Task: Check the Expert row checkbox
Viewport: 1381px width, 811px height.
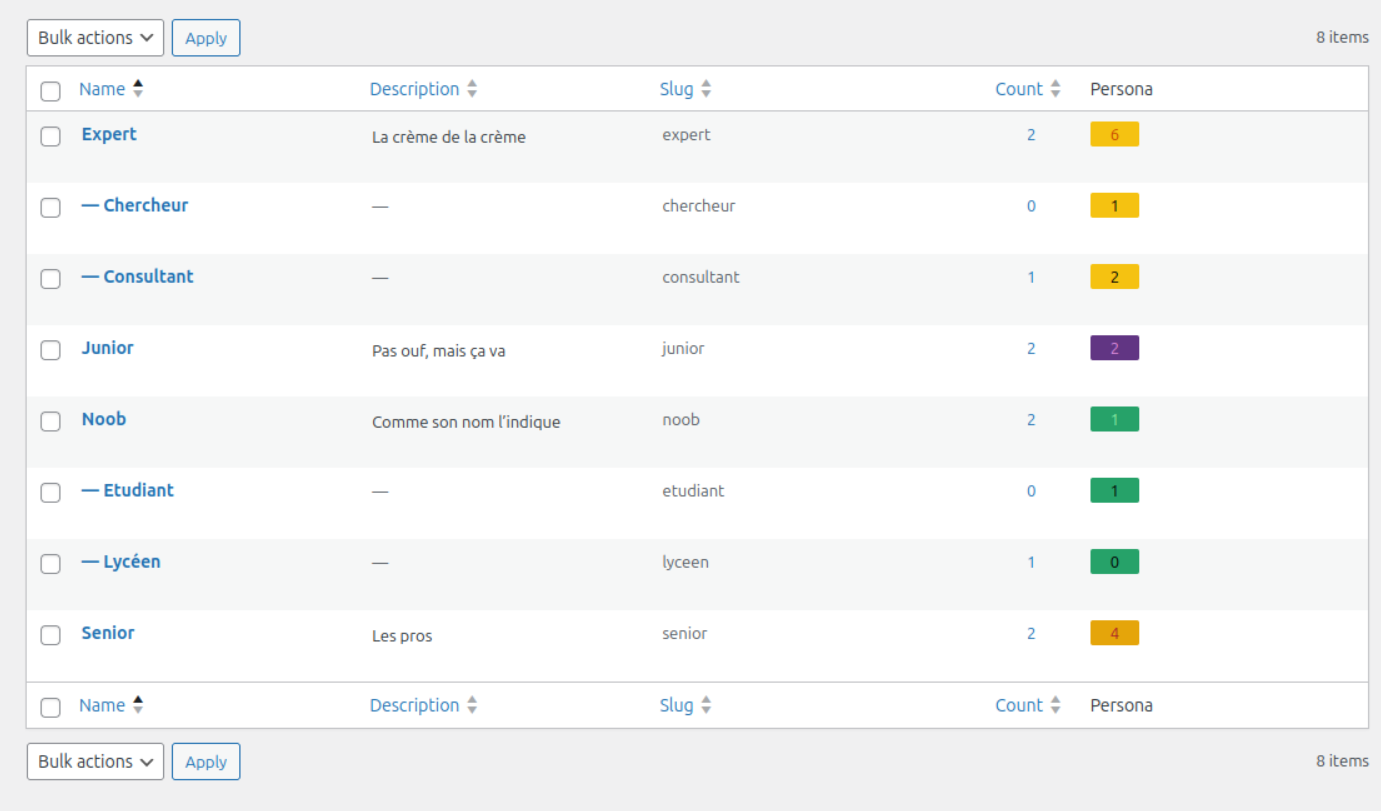Action: point(50,137)
